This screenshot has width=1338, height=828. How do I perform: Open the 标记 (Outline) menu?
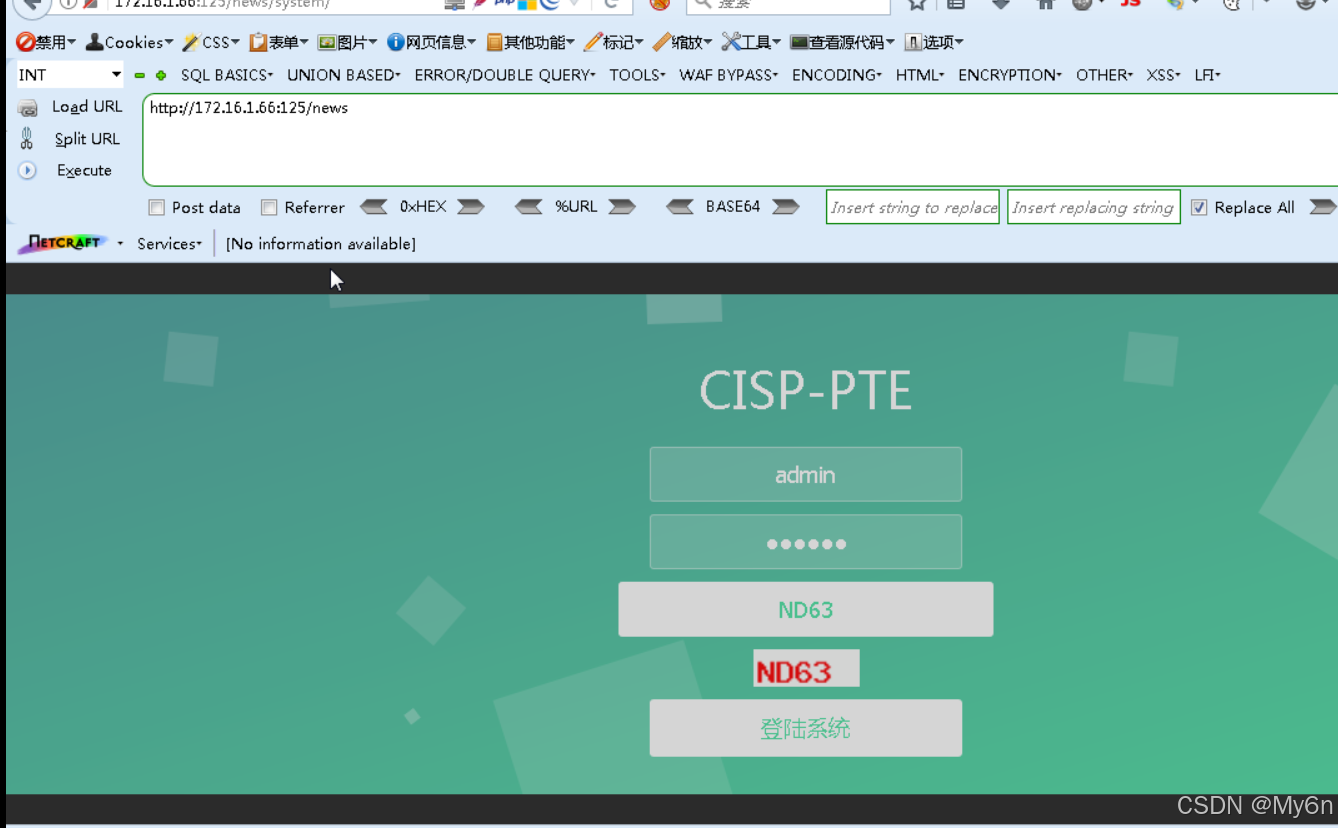click(x=614, y=42)
